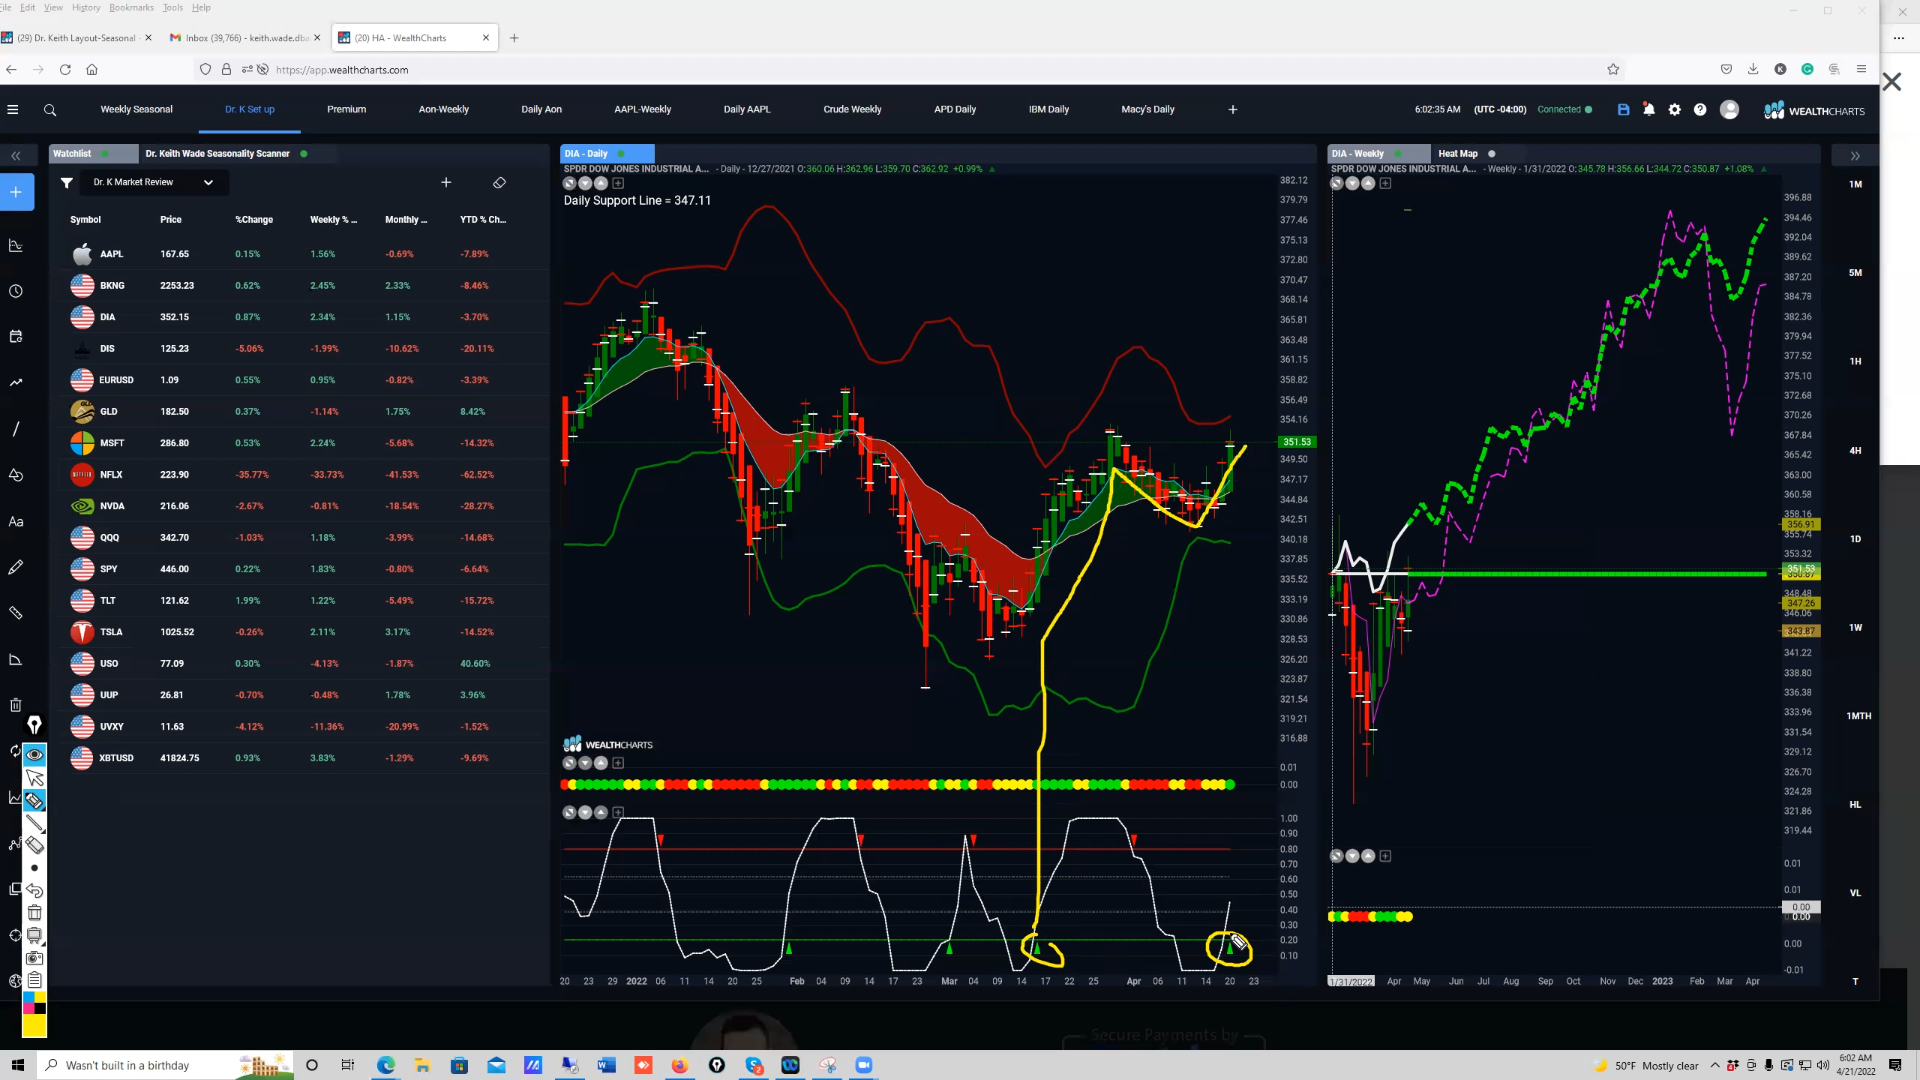The height and width of the screenshot is (1080, 1920).
Task: Collapse the left panel double-chevron
Action: coord(16,156)
